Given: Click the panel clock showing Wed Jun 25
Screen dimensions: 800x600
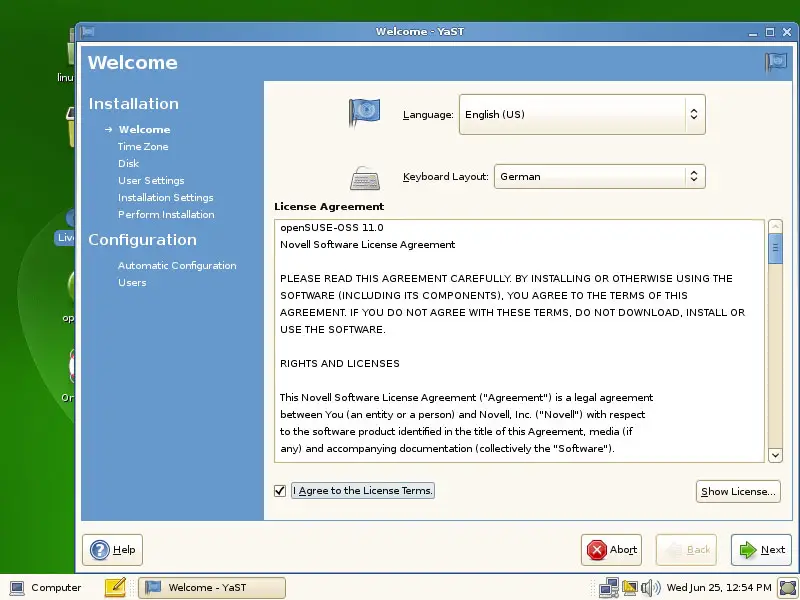Looking at the screenshot, I should click(719, 588).
